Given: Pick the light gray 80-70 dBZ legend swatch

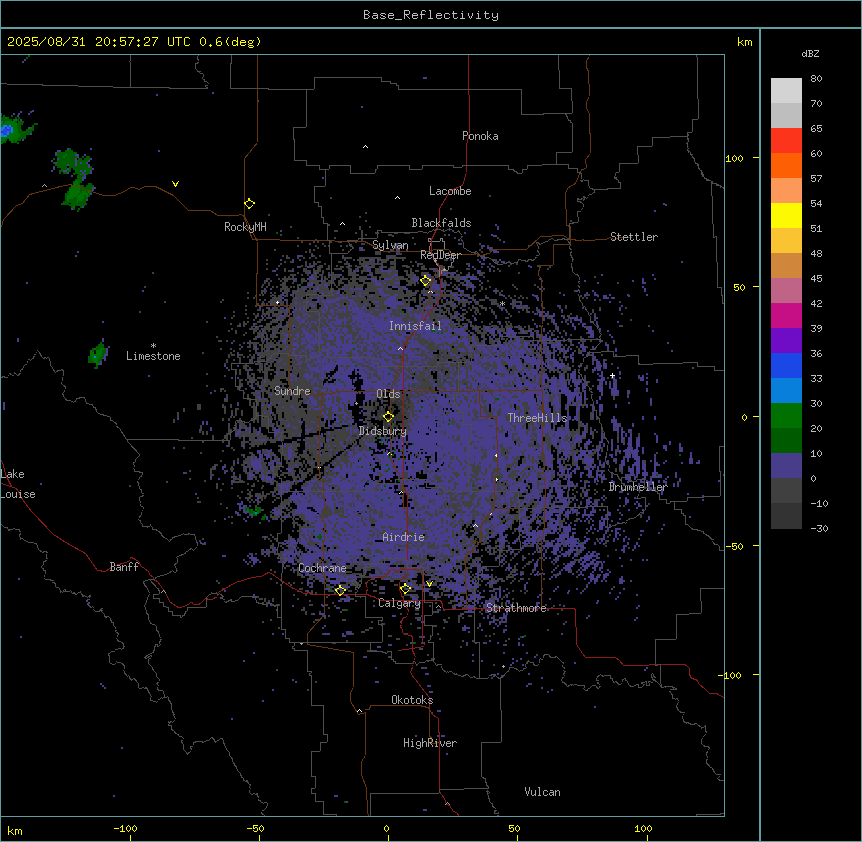Looking at the screenshot, I should click(786, 91).
